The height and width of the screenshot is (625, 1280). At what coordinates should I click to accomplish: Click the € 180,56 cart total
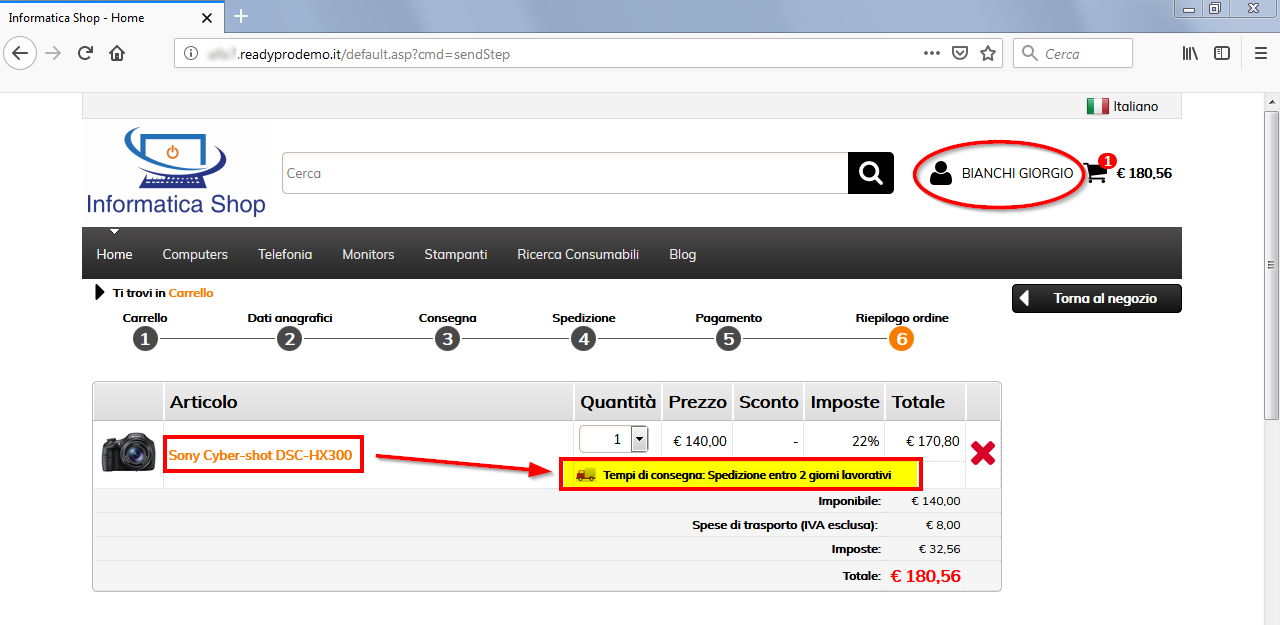click(1144, 173)
